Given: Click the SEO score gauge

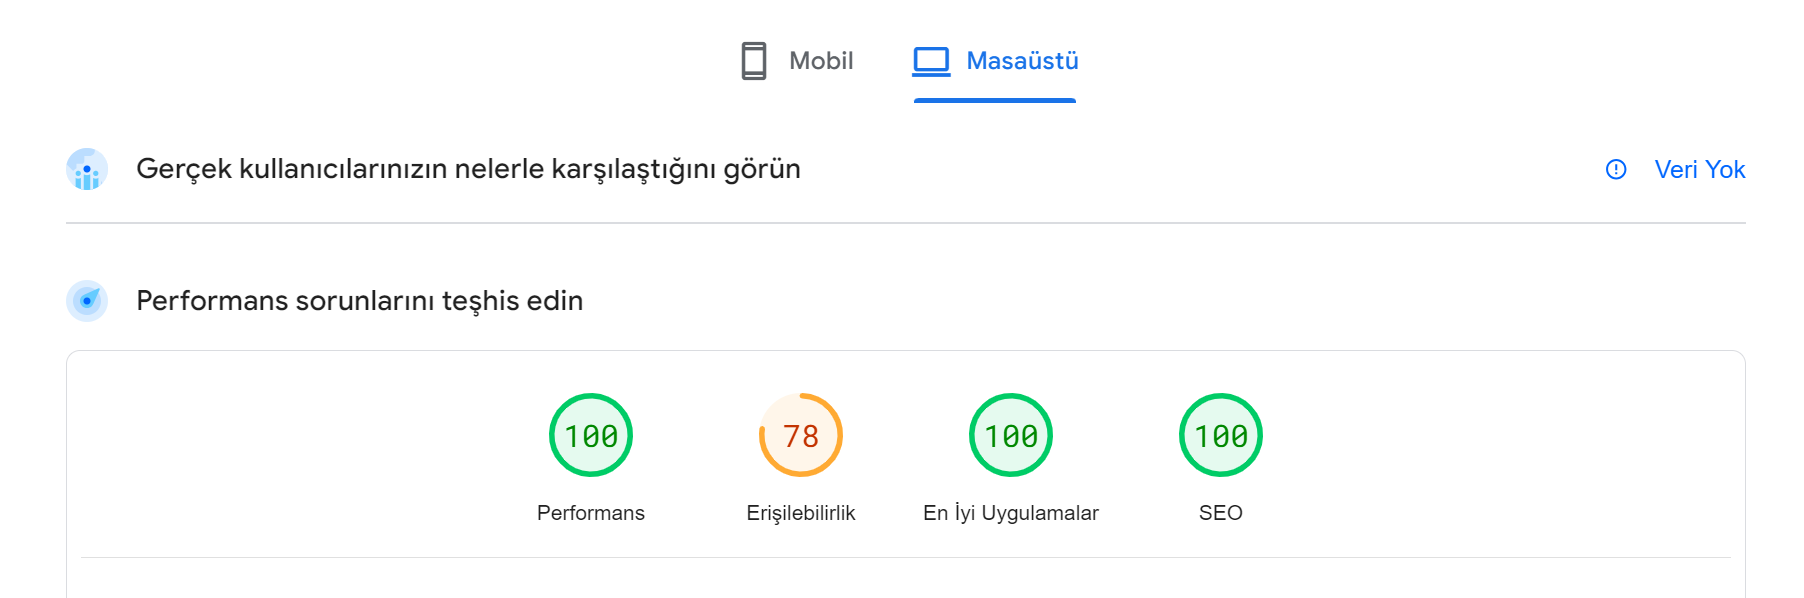Looking at the screenshot, I should click(1221, 435).
